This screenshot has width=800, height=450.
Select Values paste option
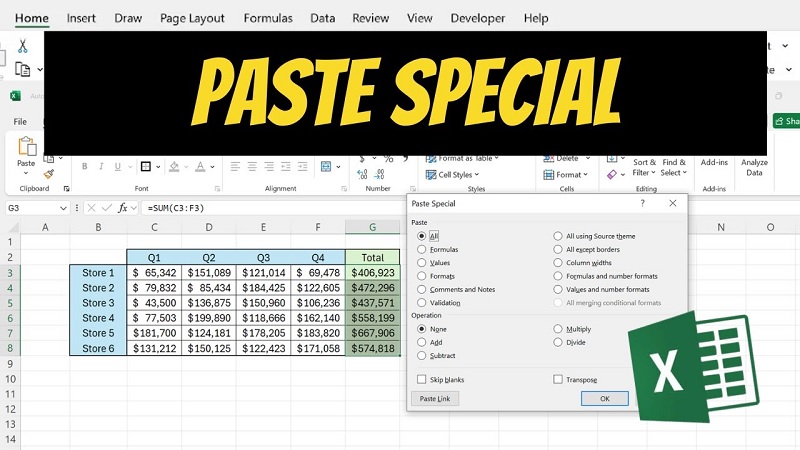coord(421,263)
